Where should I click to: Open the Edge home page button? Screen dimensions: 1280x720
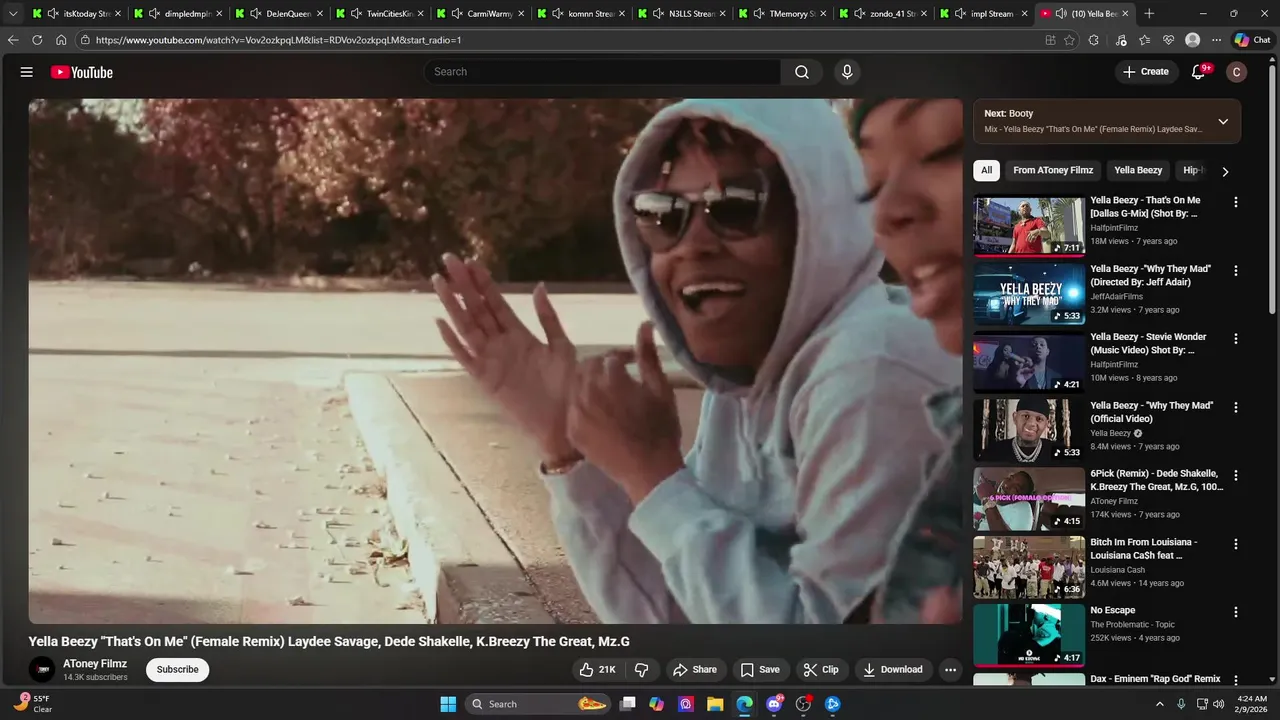tap(61, 40)
